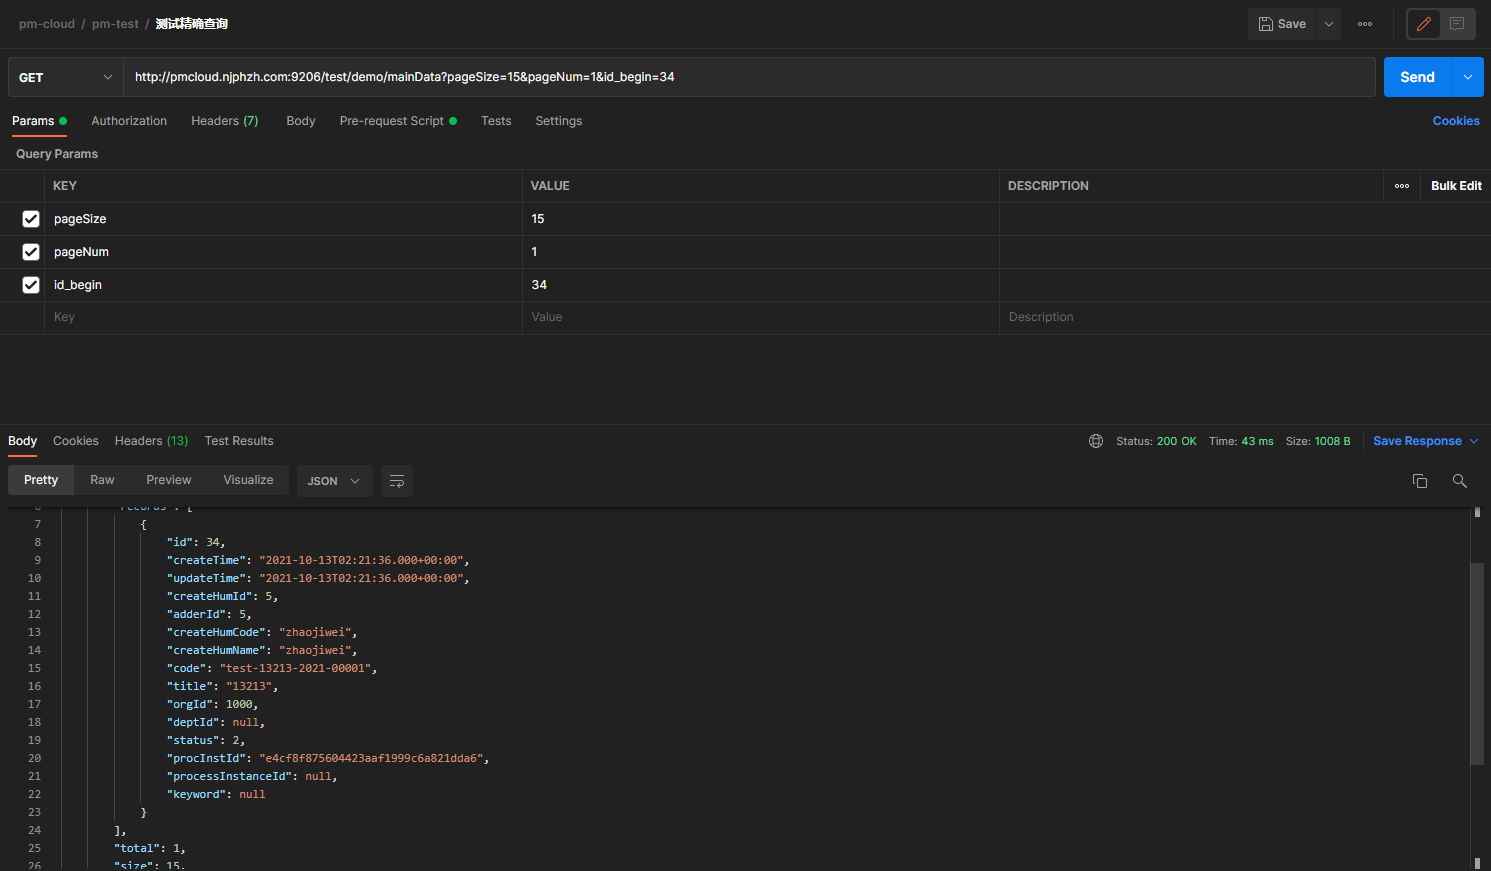Search the response with magnifier icon
The image size is (1491, 871).
pyautogui.click(x=1459, y=481)
